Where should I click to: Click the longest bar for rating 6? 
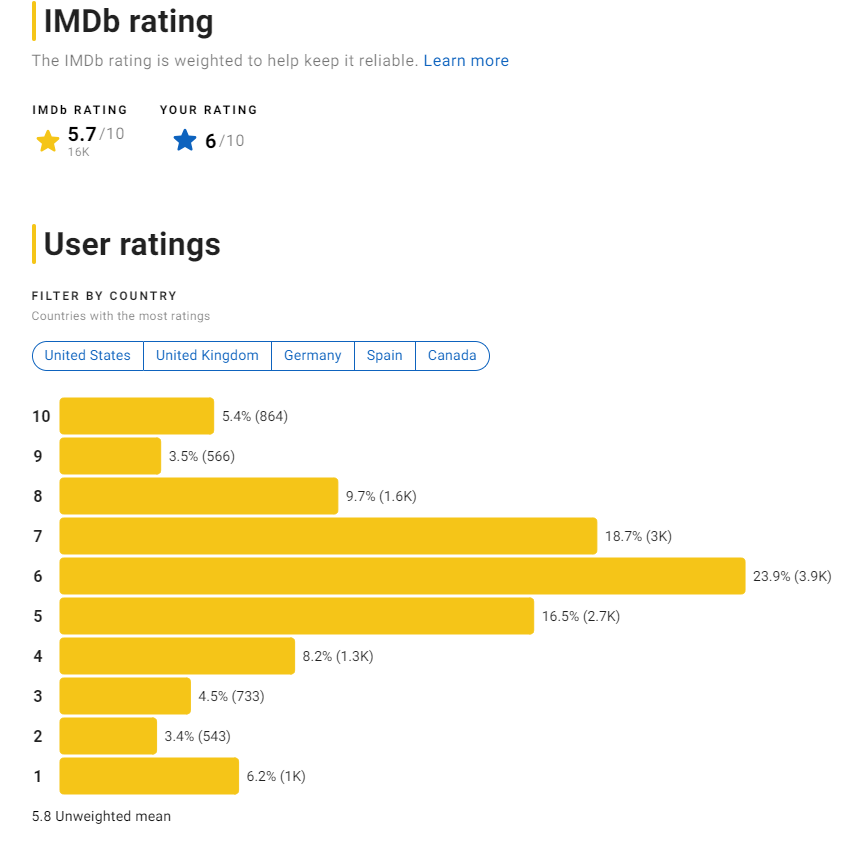pyautogui.click(x=400, y=575)
